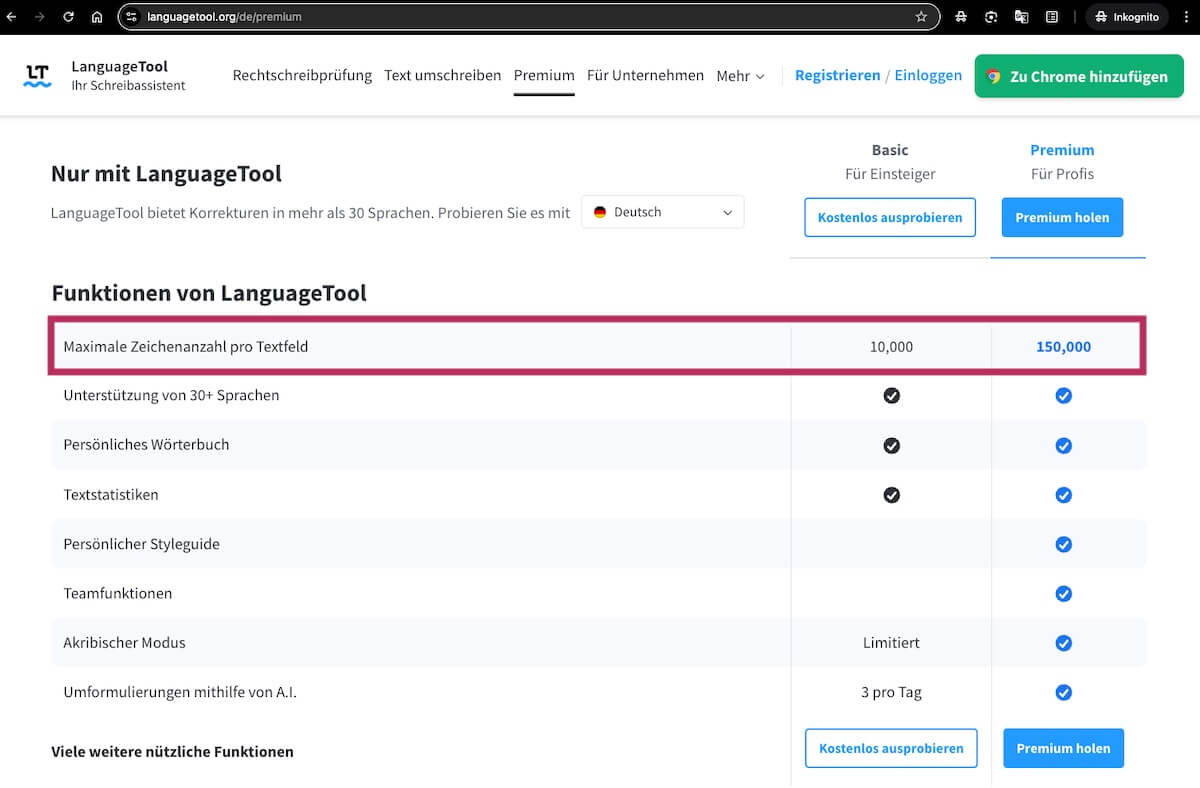Click the browser forward arrow
Screen dimensions: 1200x788
40,17
